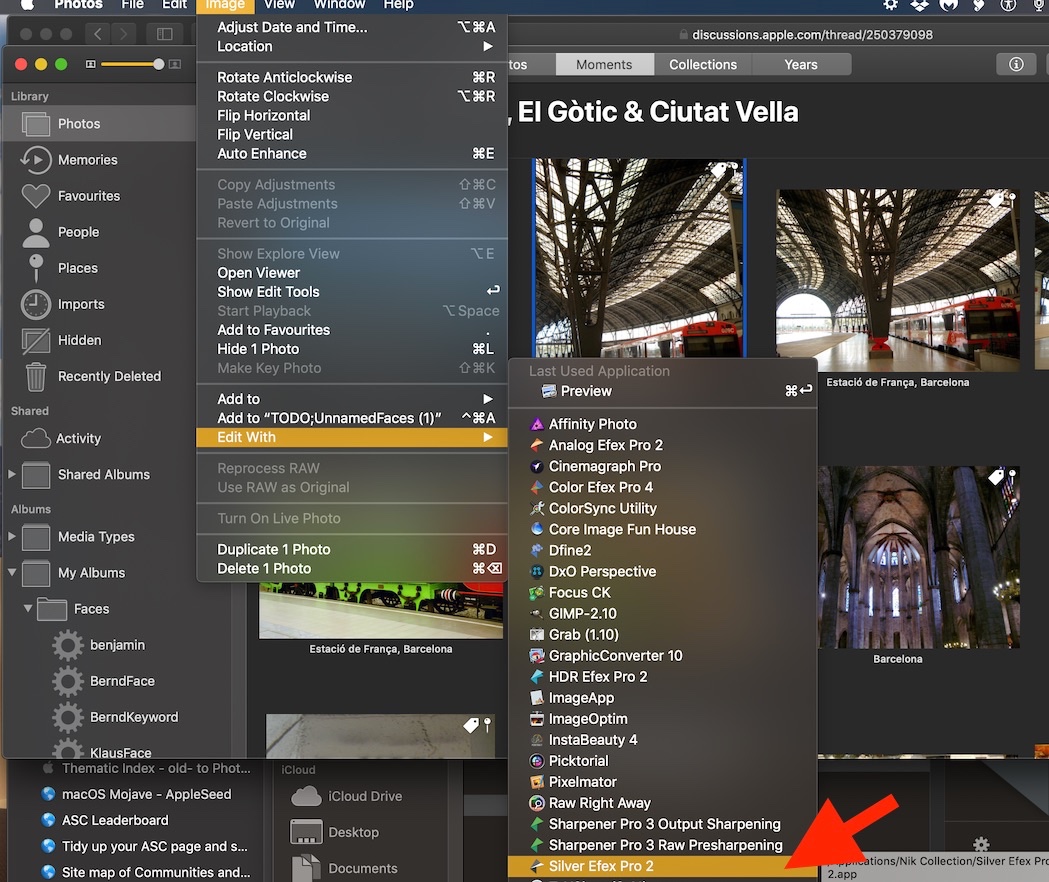Select Picktorial from the list

[x=662, y=761]
